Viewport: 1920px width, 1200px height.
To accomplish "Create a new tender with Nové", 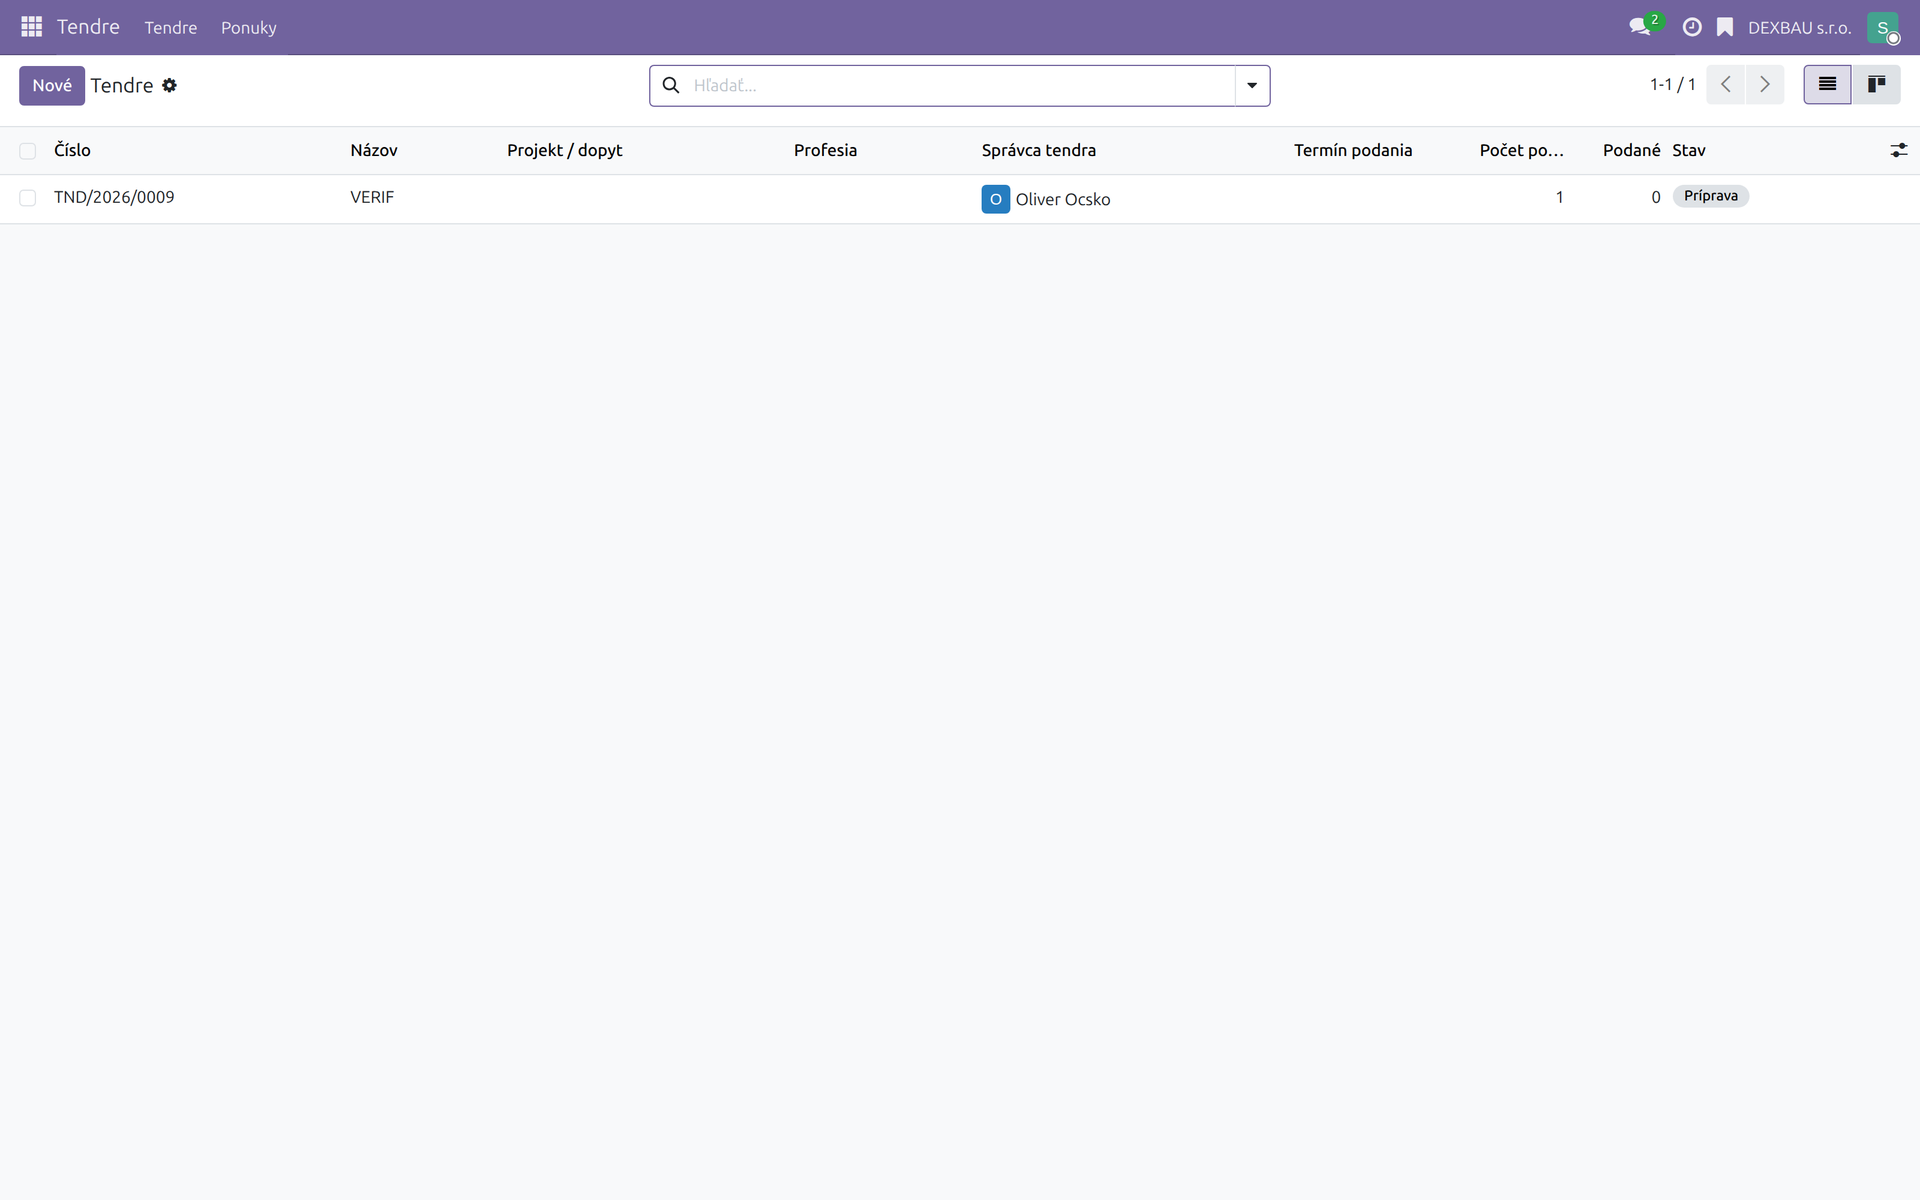I will click(x=52, y=86).
